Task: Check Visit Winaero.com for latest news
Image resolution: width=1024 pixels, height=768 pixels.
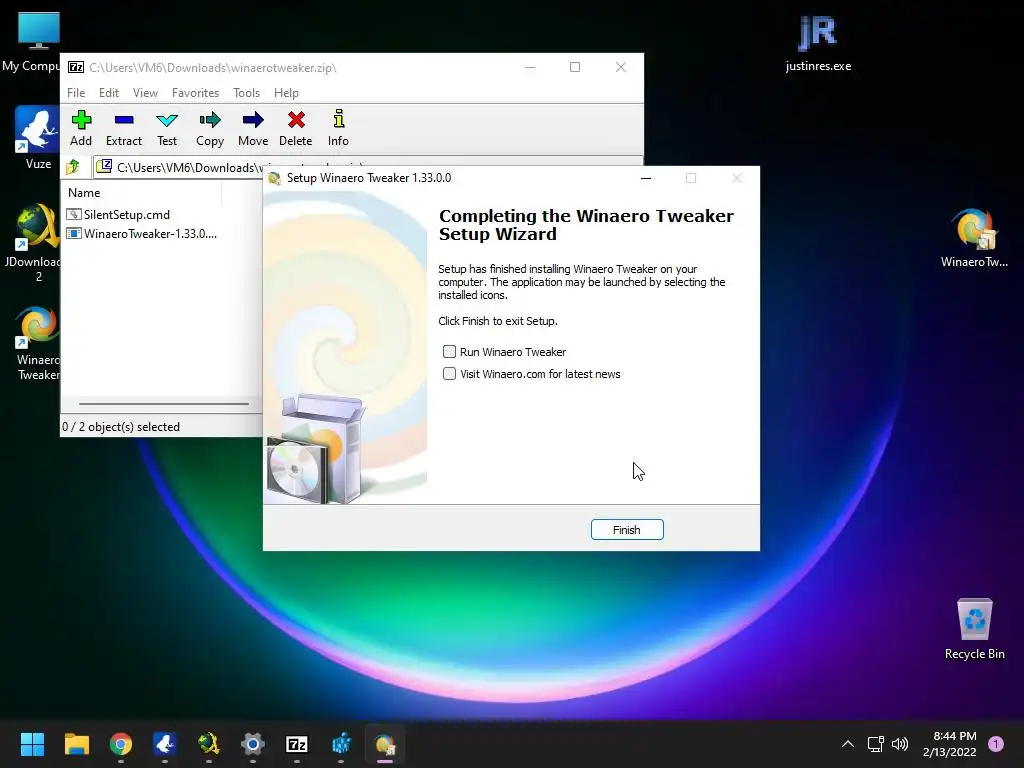Action: (449, 374)
